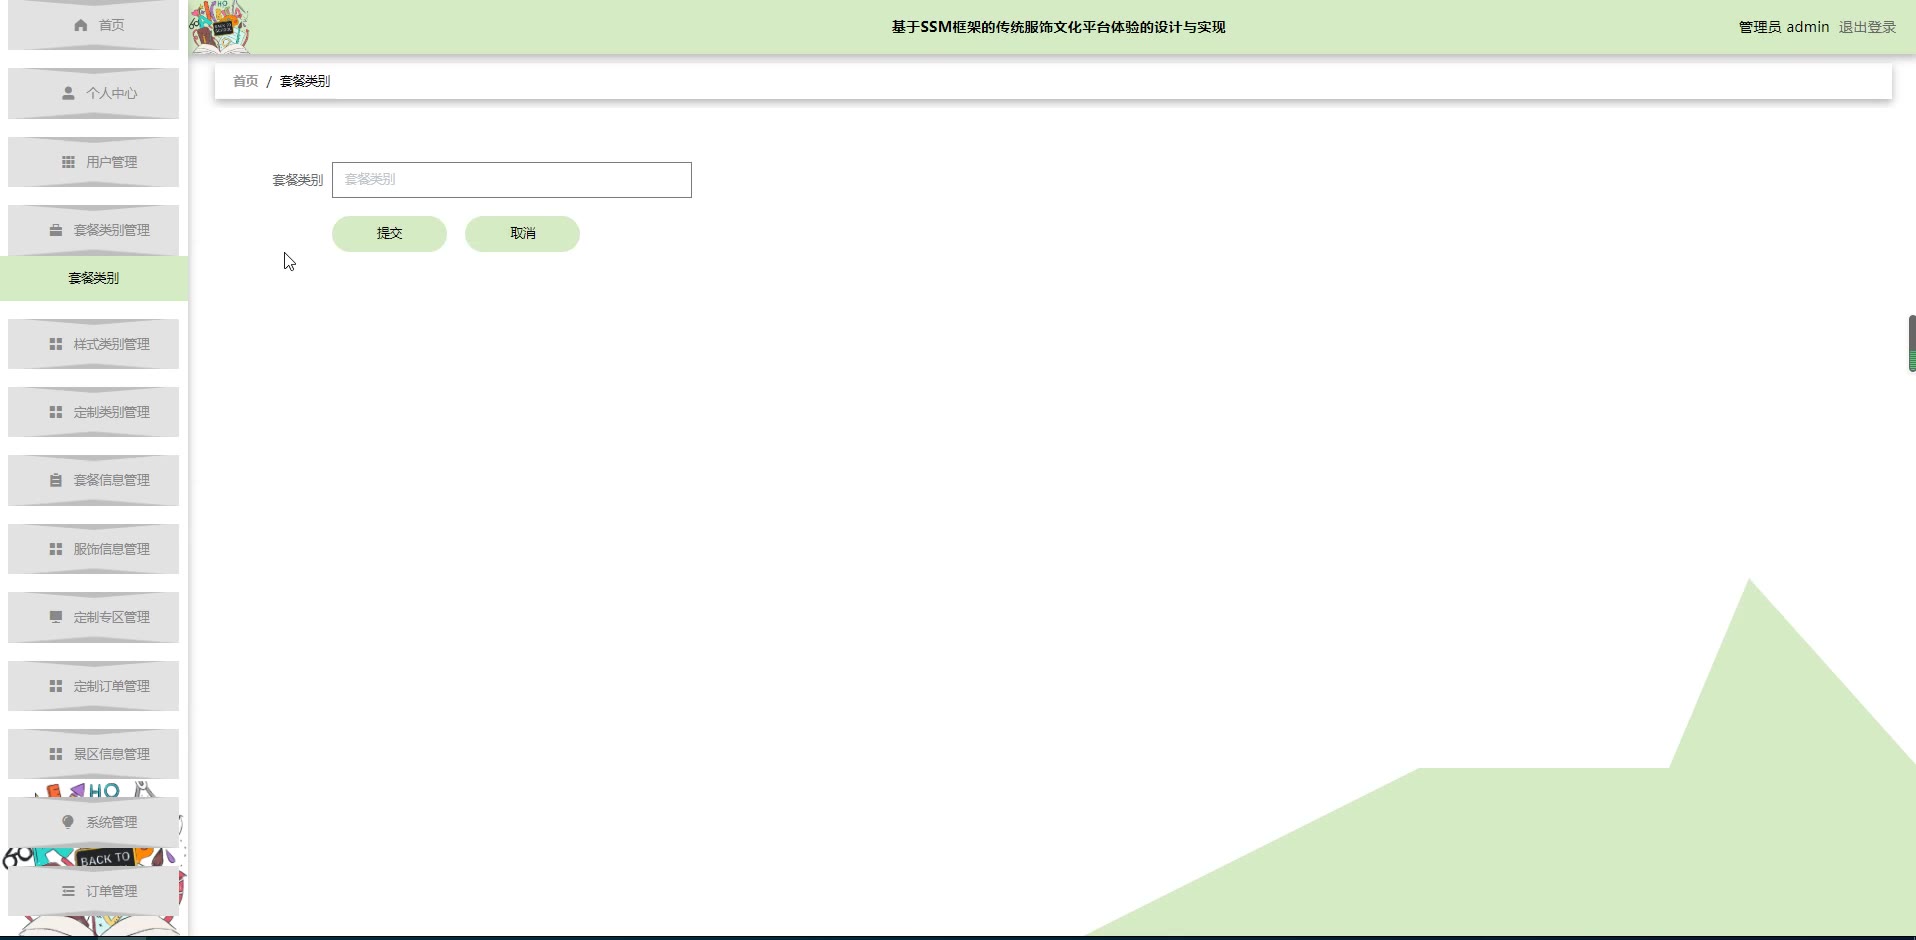The height and width of the screenshot is (940, 1916).
Task: Click 退出登录 logout link
Action: click(x=1867, y=27)
